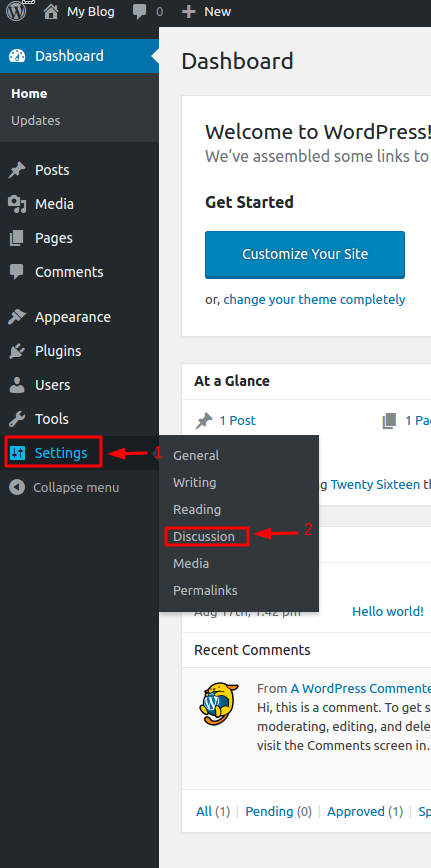This screenshot has height=868, width=431.
Task: Click the comments bubble icon in admin bar
Action: [140, 12]
